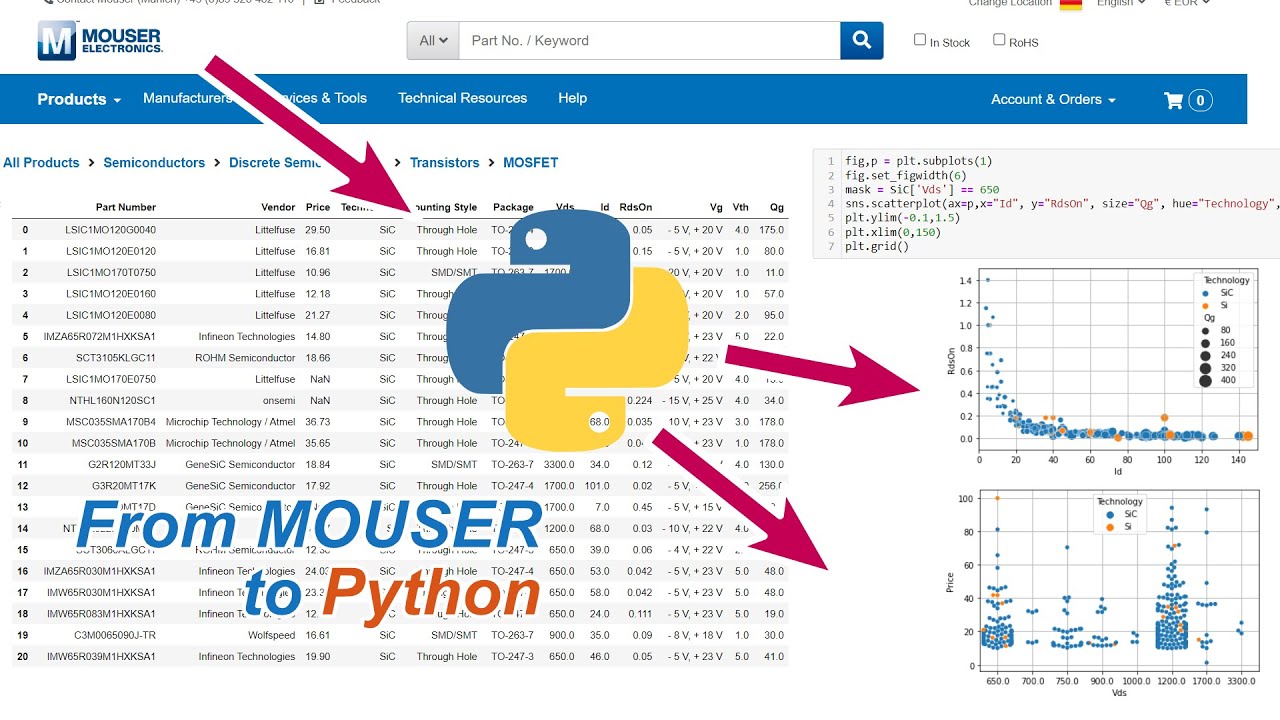Open the shopping cart icon

[x=1174, y=99]
